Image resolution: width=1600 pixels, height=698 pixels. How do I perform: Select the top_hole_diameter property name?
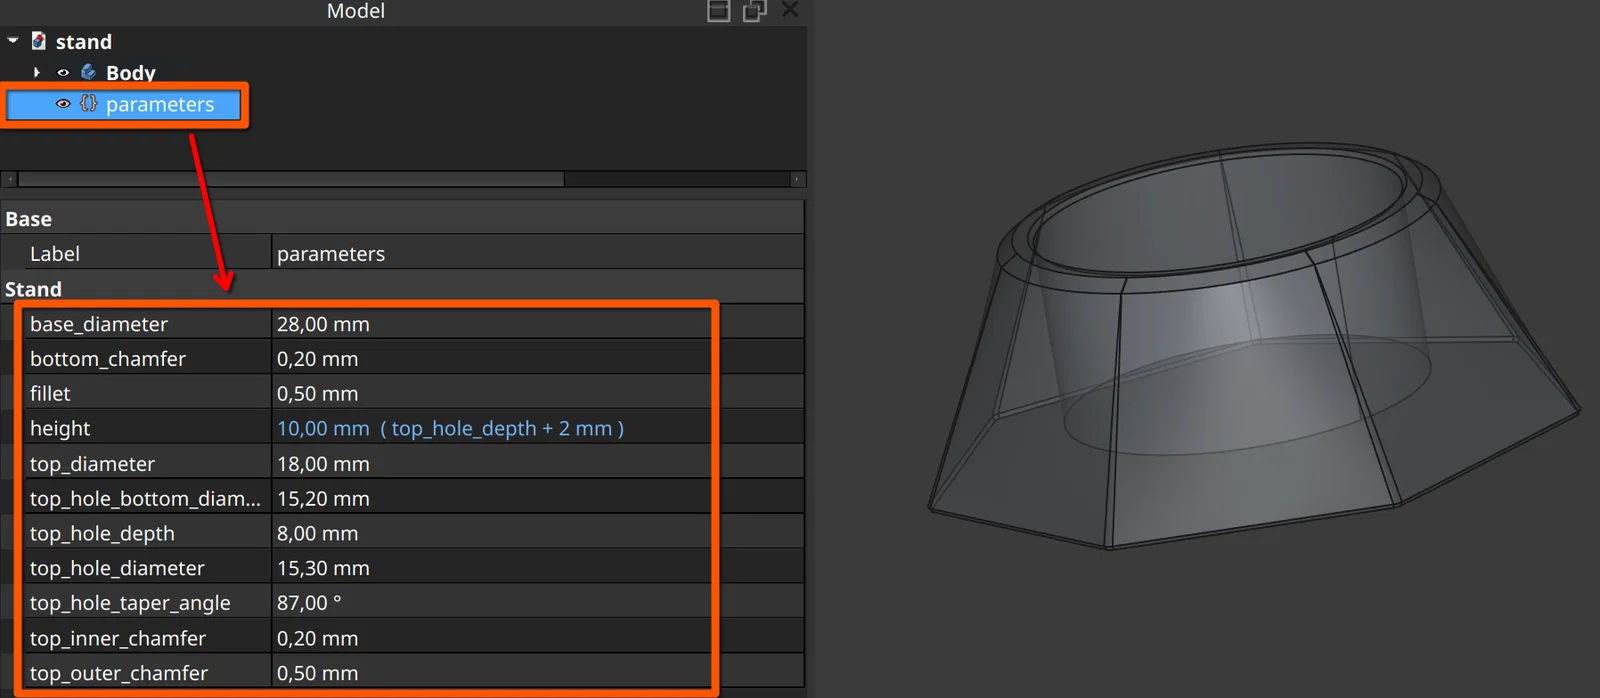117,569
